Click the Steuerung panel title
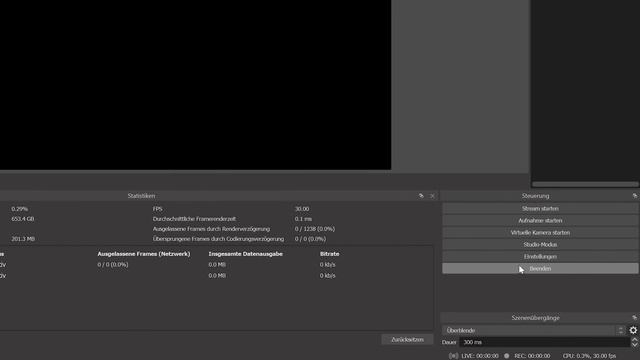This screenshot has width=640, height=360. tap(536, 196)
